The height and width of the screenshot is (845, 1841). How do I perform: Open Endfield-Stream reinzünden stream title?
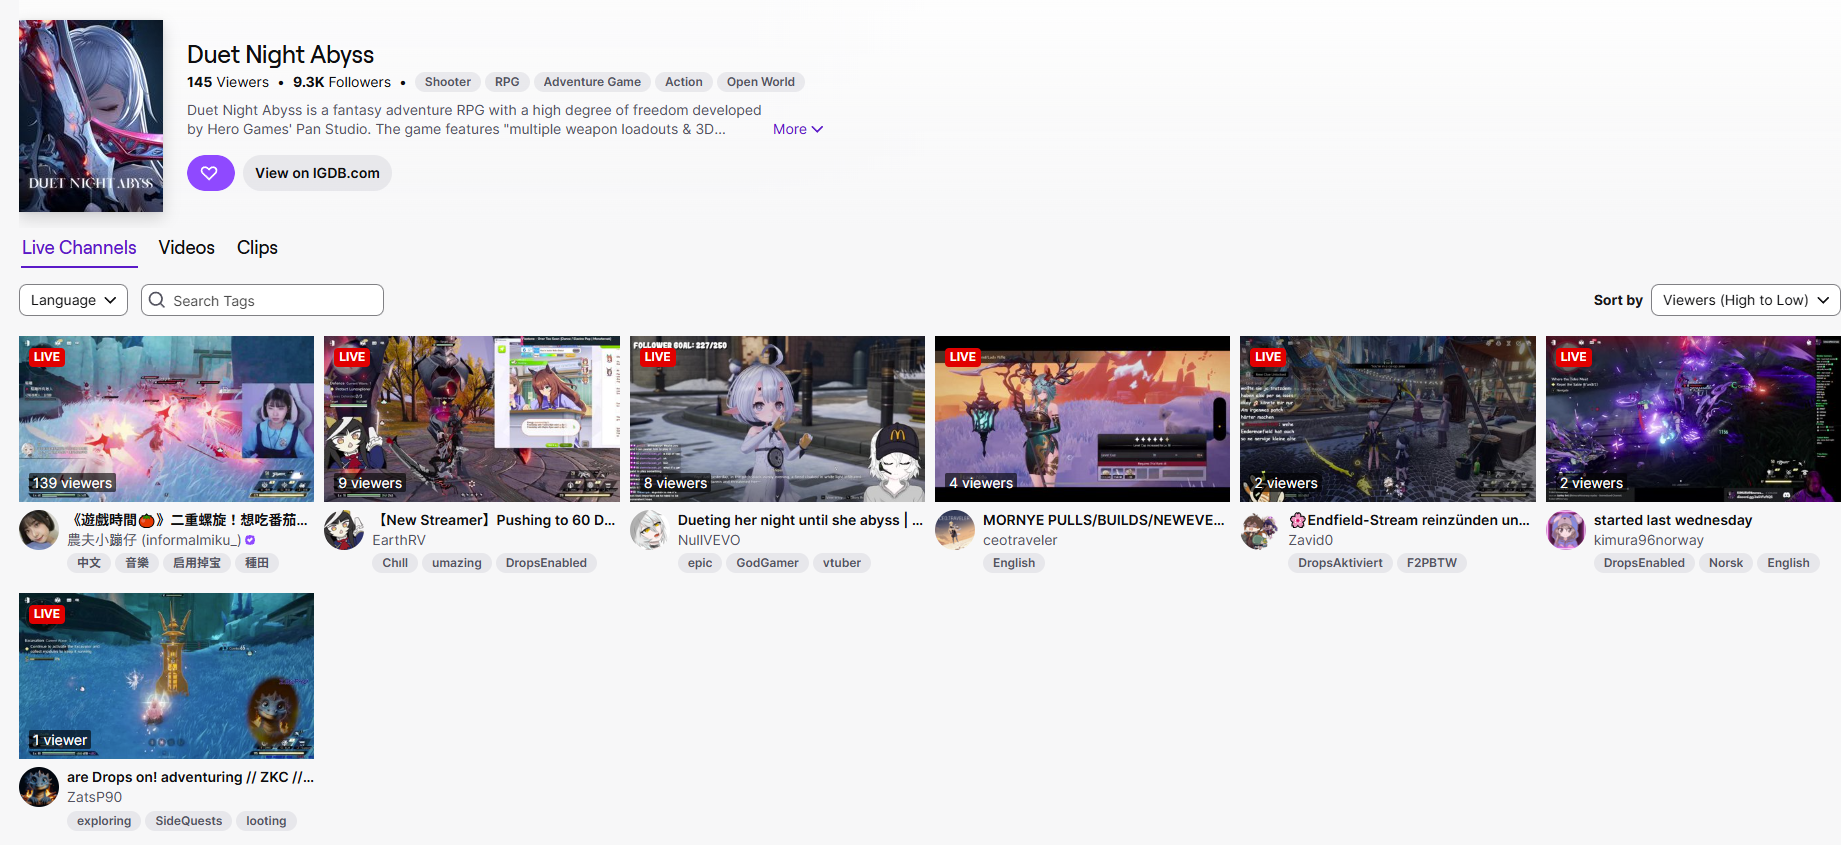[1409, 520]
